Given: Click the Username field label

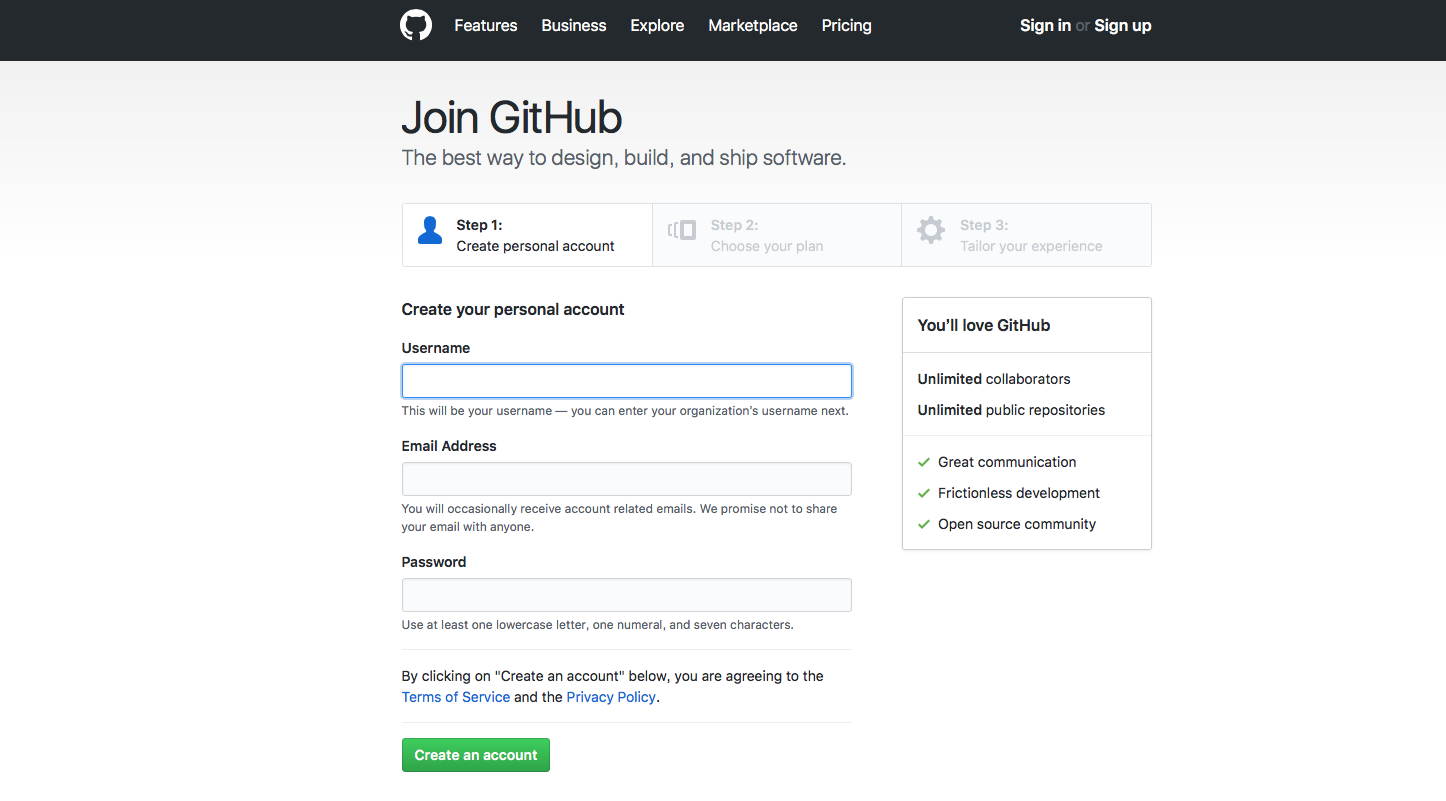Looking at the screenshot, I should pyautogui.click(x=436, y=348).
